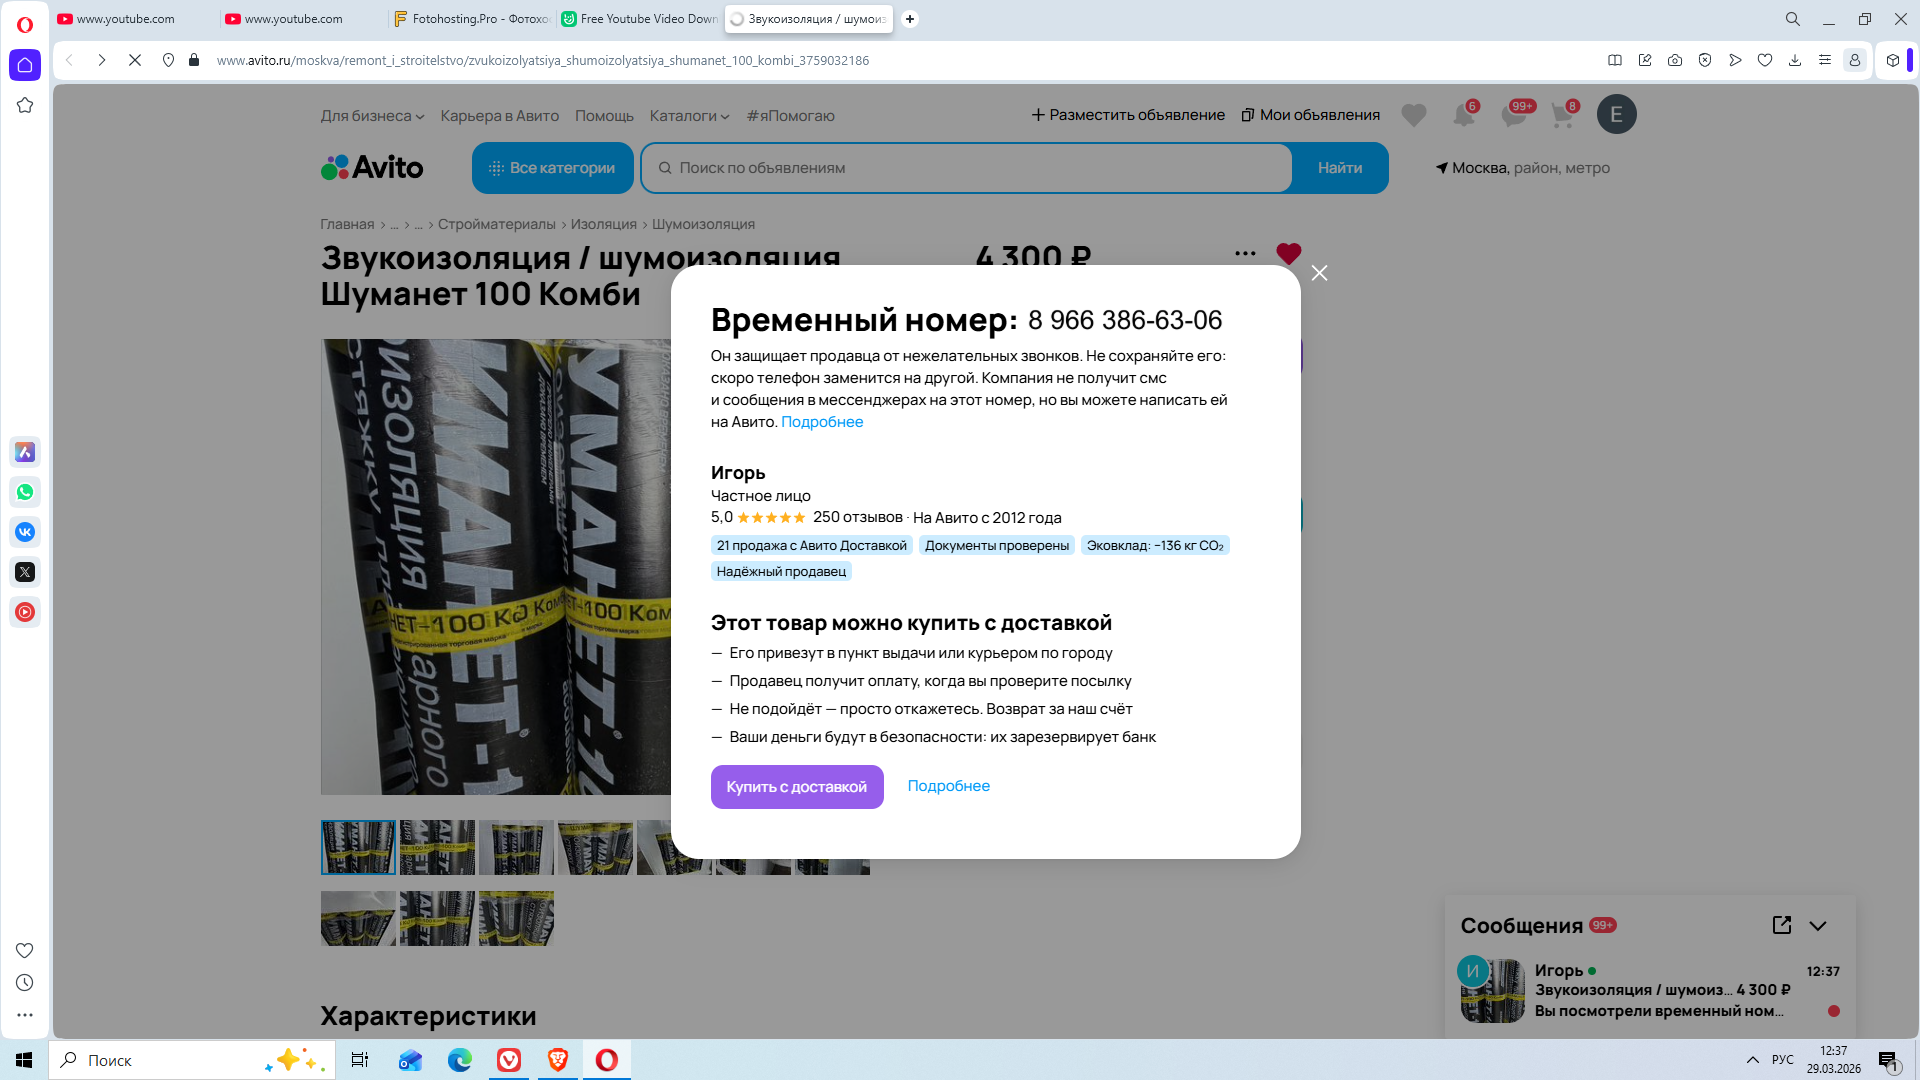1920x1080 pixels.
Task: Toggle the red heart favorite on listing
Action: (1288, 254)
